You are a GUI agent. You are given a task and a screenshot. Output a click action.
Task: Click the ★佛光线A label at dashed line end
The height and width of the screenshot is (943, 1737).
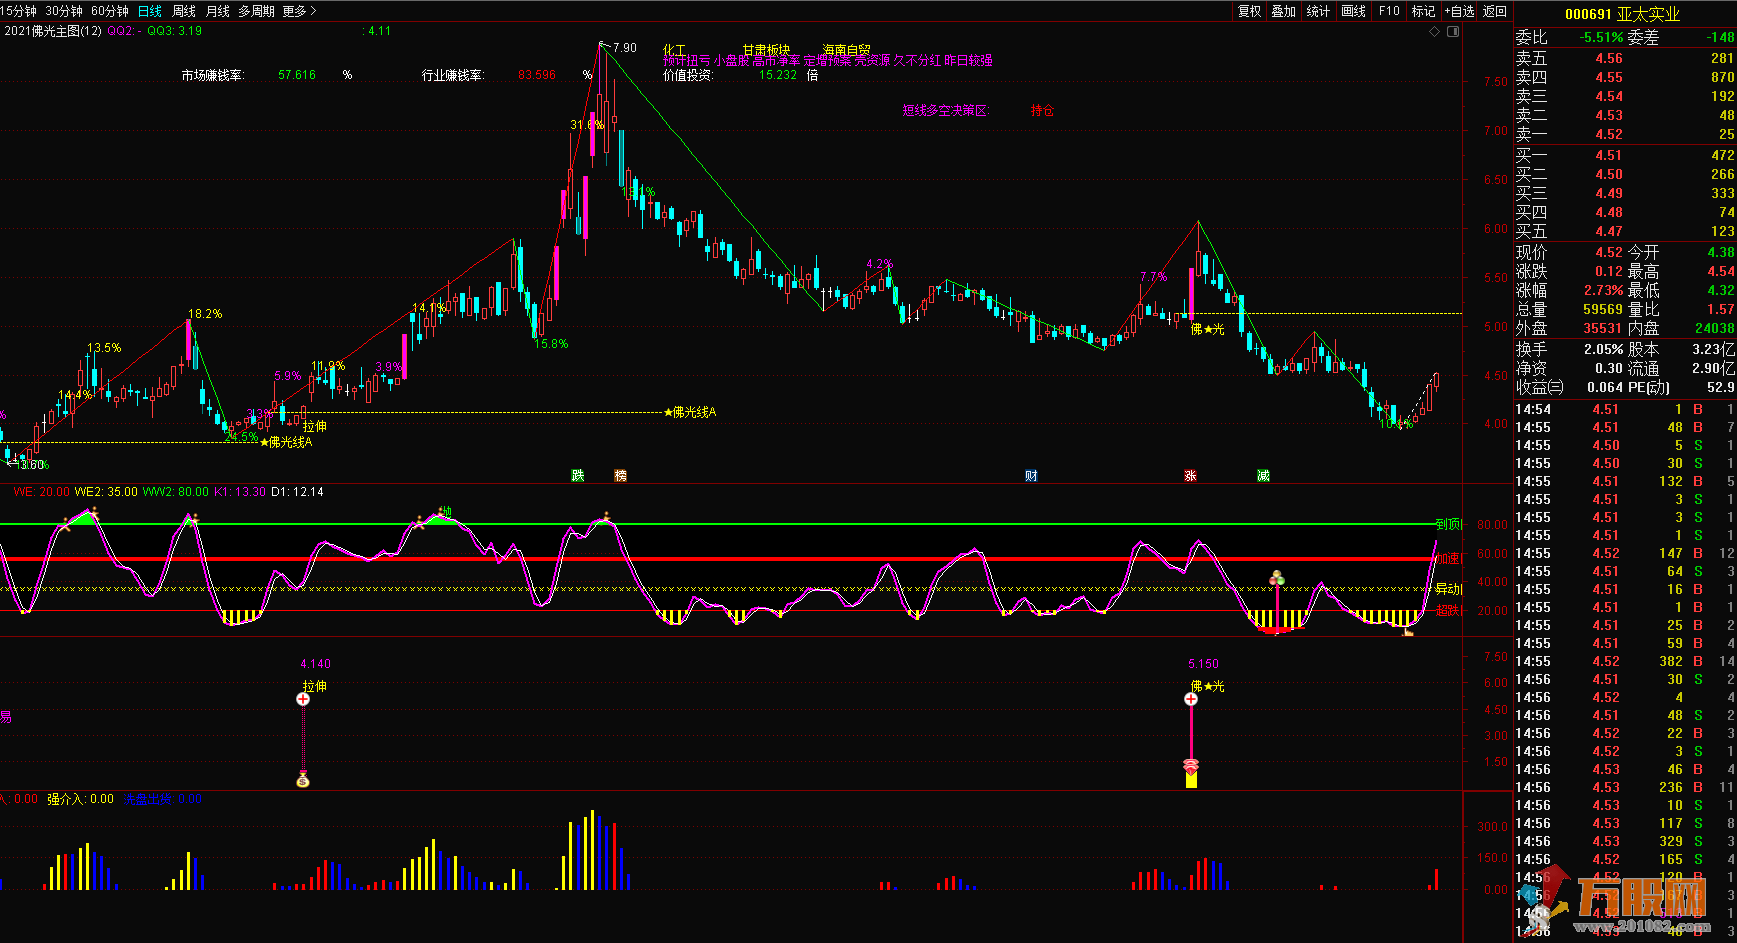point(690,412)
